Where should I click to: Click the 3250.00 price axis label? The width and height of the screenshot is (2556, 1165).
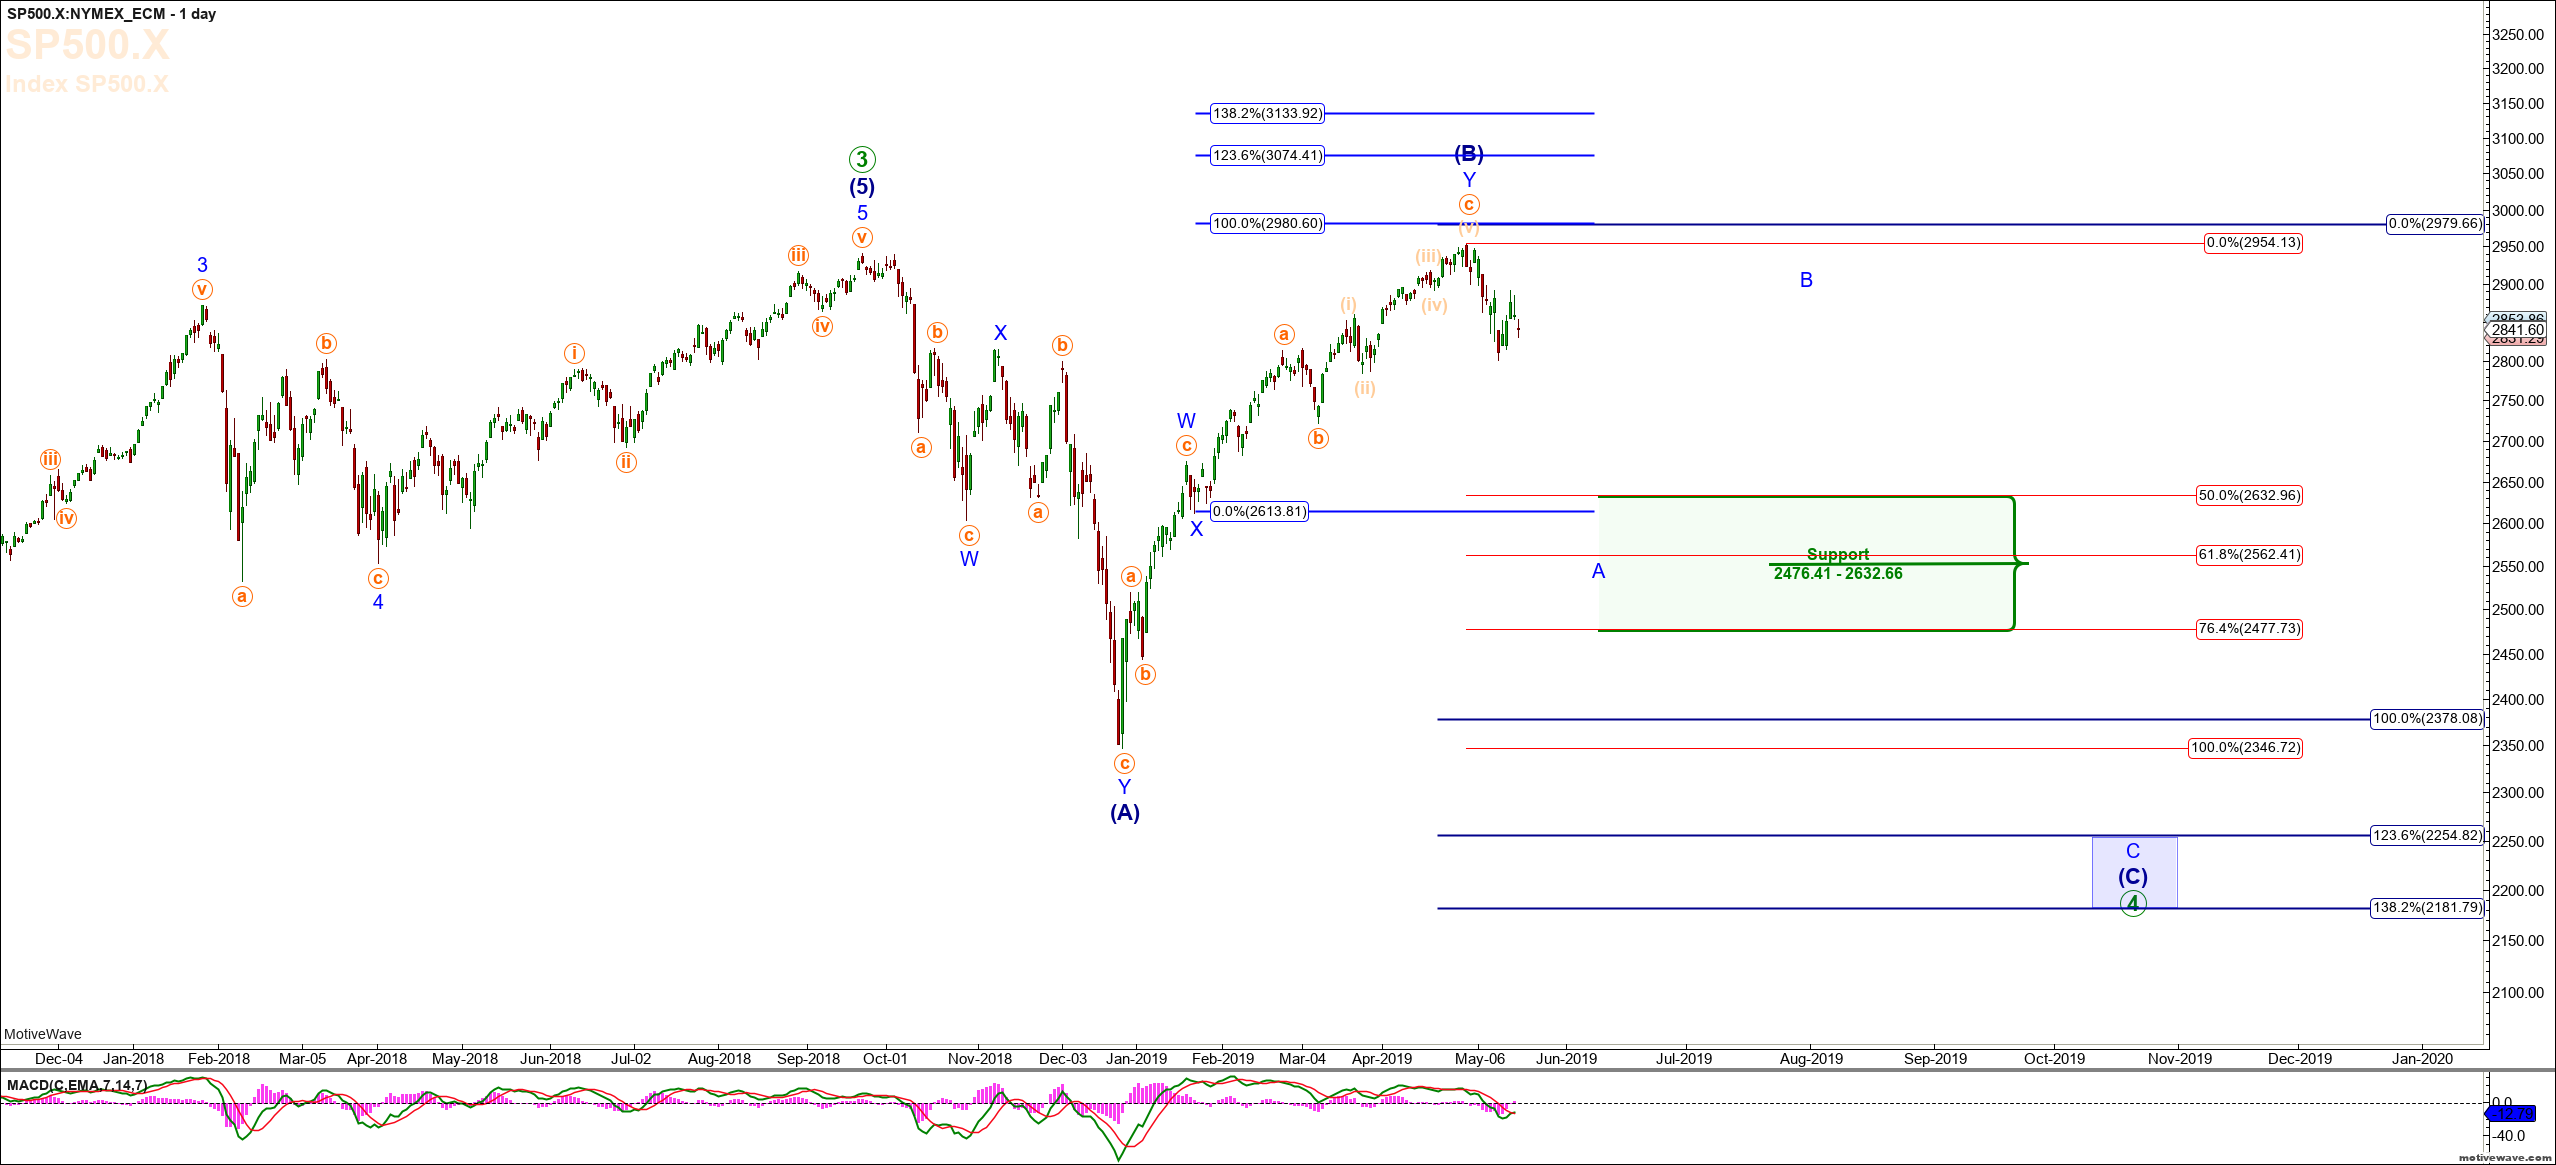(x=2518, y=34)
